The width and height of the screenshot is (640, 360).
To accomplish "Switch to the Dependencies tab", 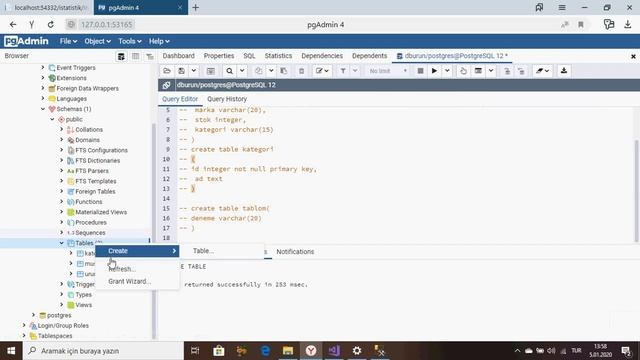I will [x=322, y=56].
